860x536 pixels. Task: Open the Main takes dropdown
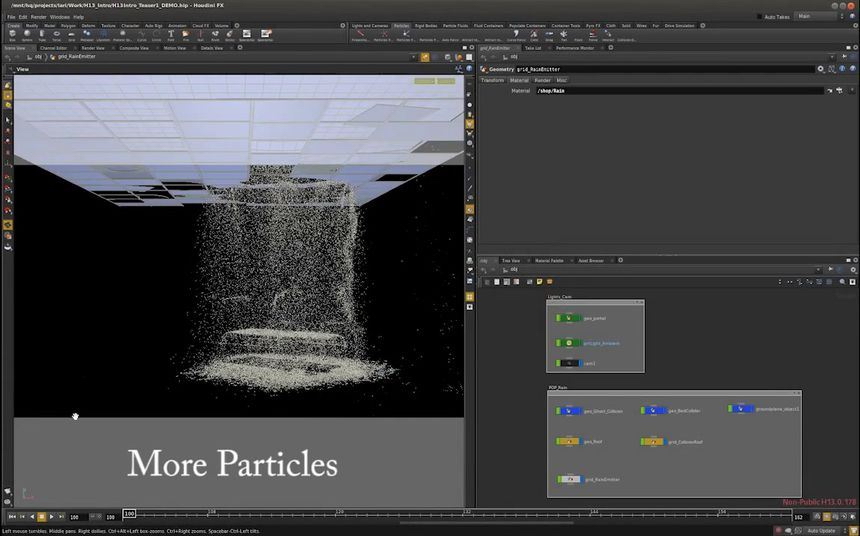point(815,16)
